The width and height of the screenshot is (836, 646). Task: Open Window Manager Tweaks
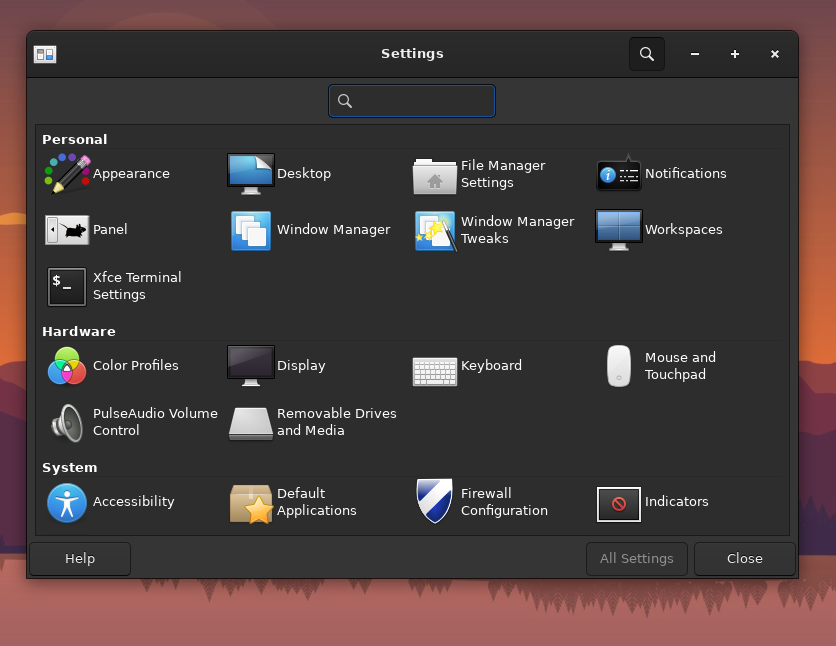(x=435, y=230)
